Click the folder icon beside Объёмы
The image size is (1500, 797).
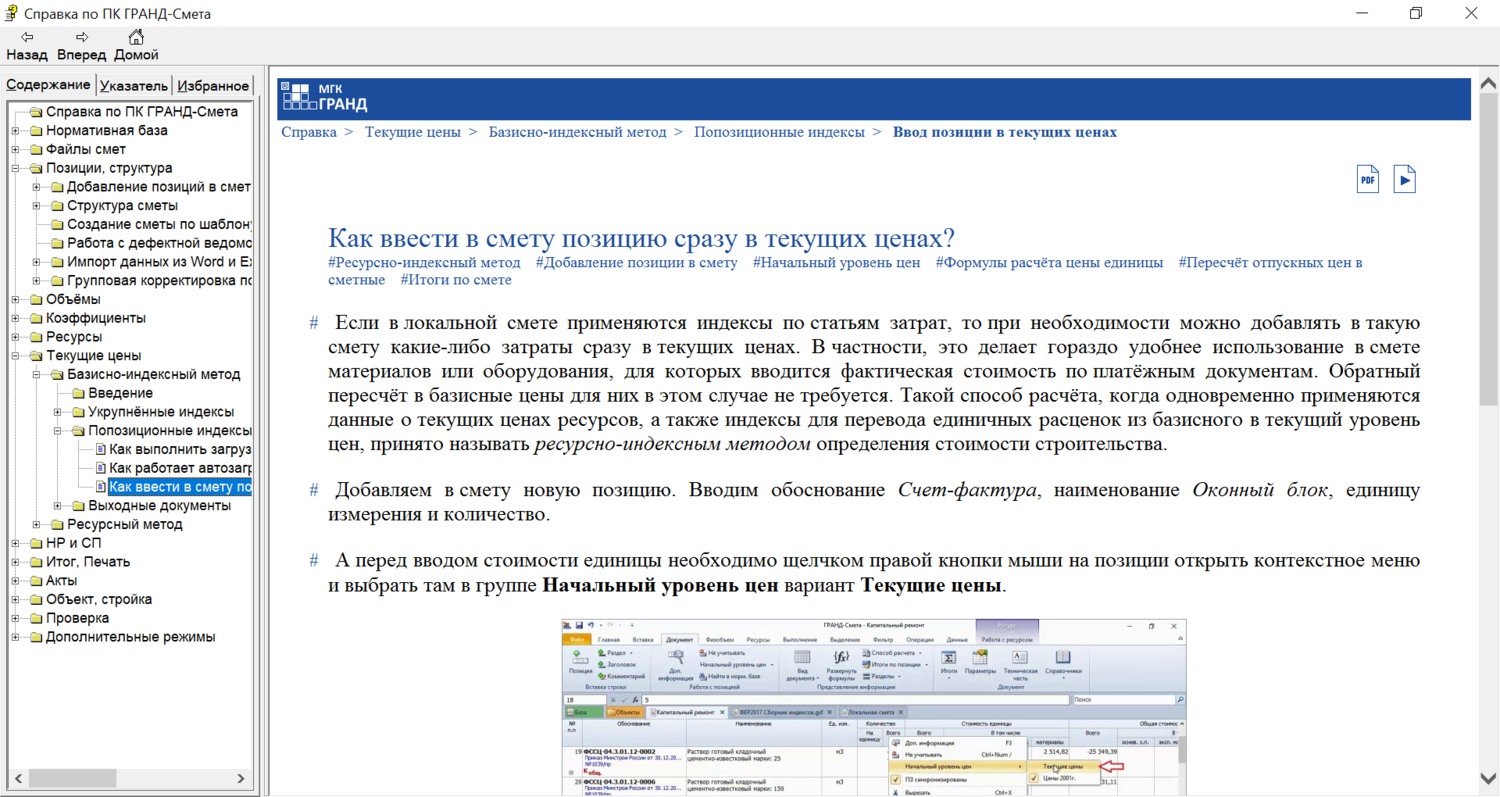pos(36,300)
